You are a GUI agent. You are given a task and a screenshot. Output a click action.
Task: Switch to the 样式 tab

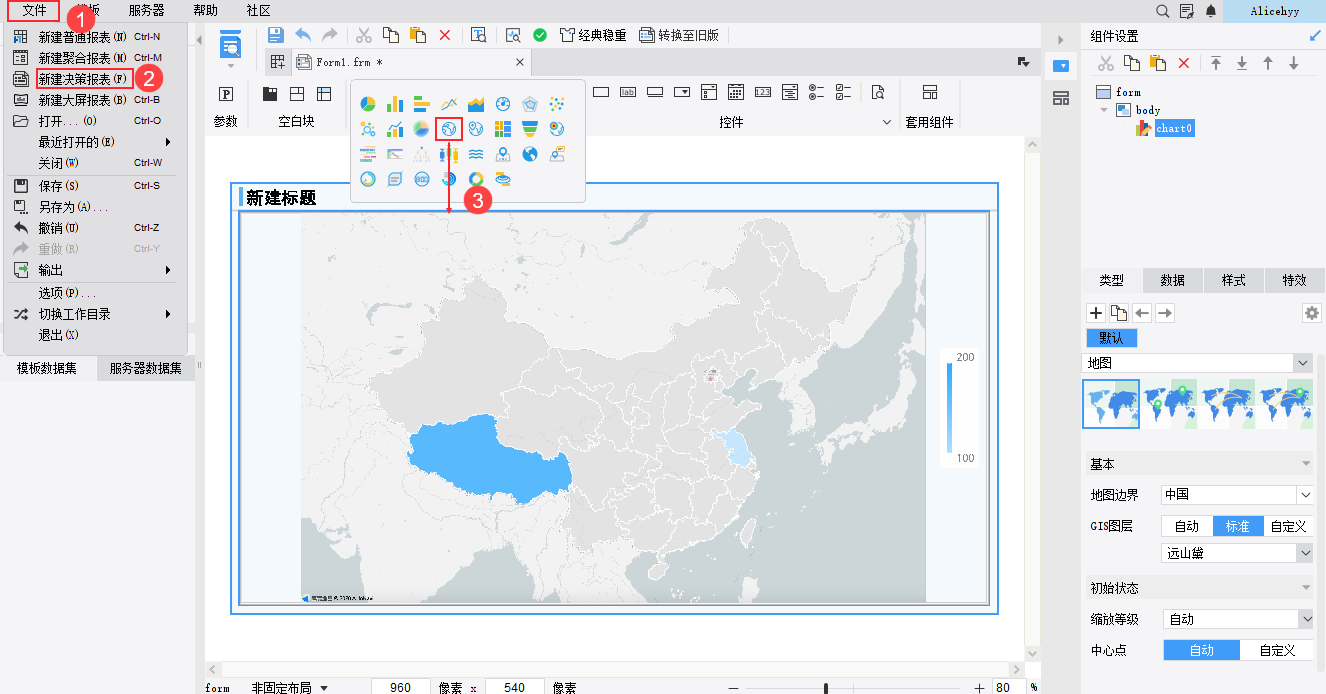coord(1233,280)
